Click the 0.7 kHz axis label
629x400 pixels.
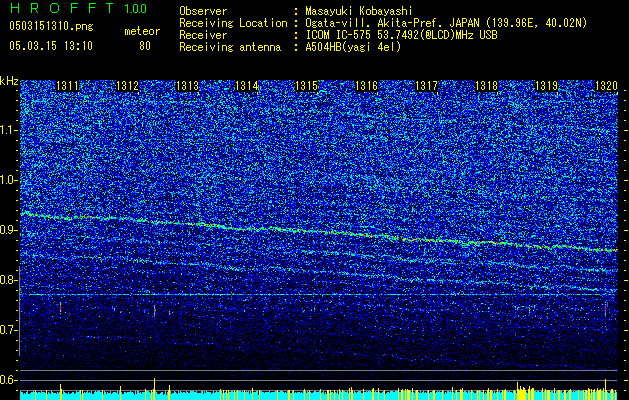(x=9, y=330)
